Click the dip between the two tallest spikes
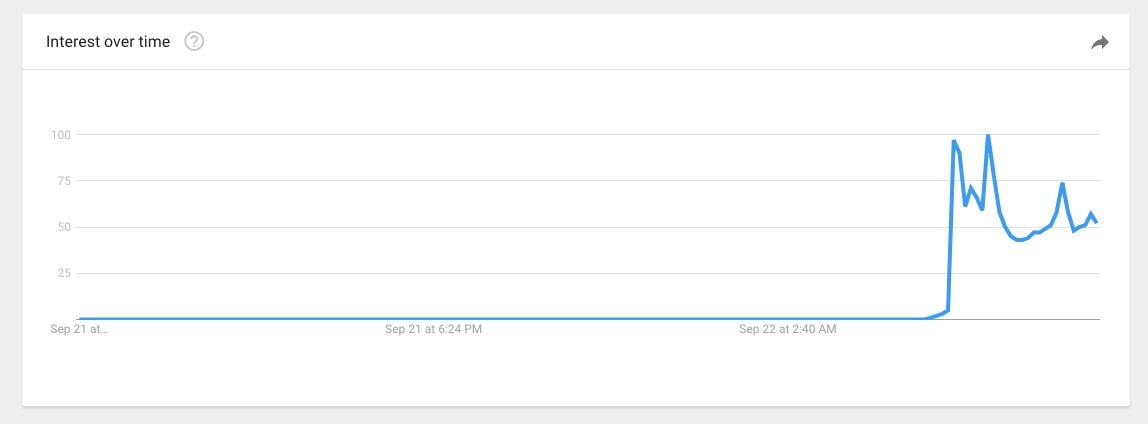1148x424 pixels. [x=982, y=209]
